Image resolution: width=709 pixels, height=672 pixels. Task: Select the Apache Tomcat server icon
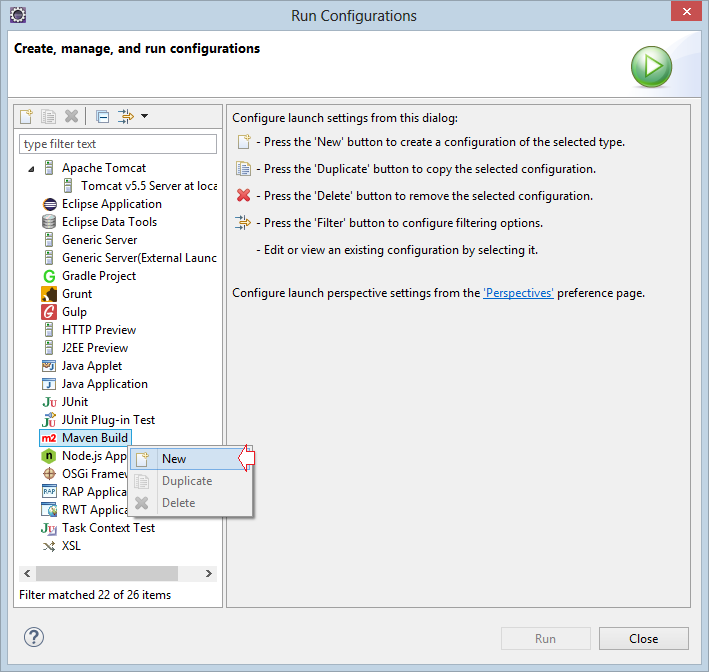click(49, 168)
